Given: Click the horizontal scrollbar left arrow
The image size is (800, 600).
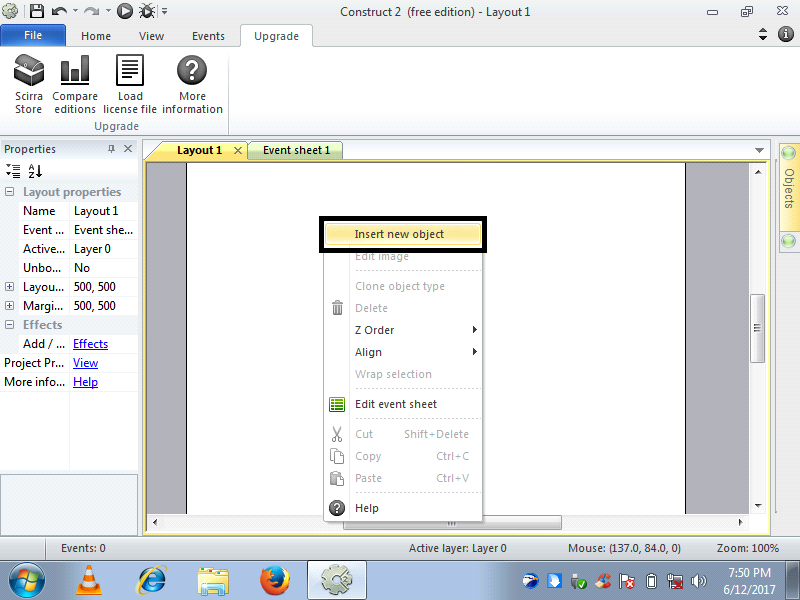Looking at the screenshot, I should 155,522.
